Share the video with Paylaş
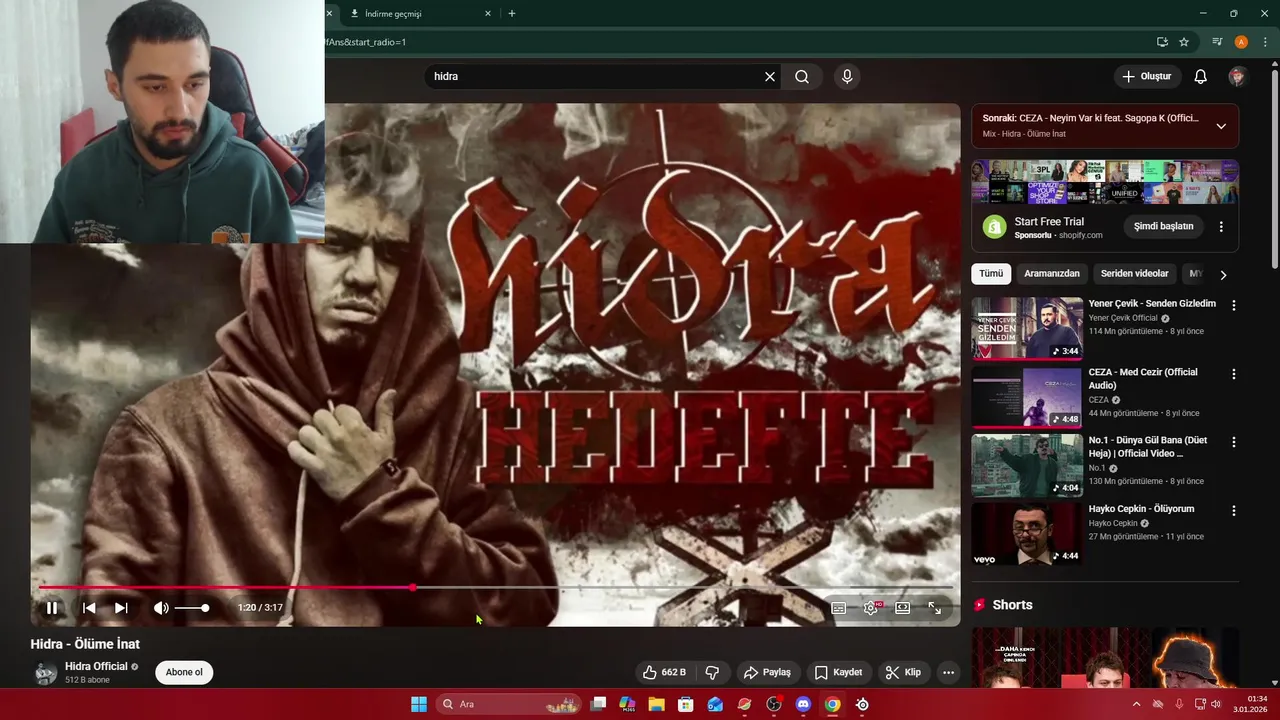The image size is (1280, 720). coord(767,672)
